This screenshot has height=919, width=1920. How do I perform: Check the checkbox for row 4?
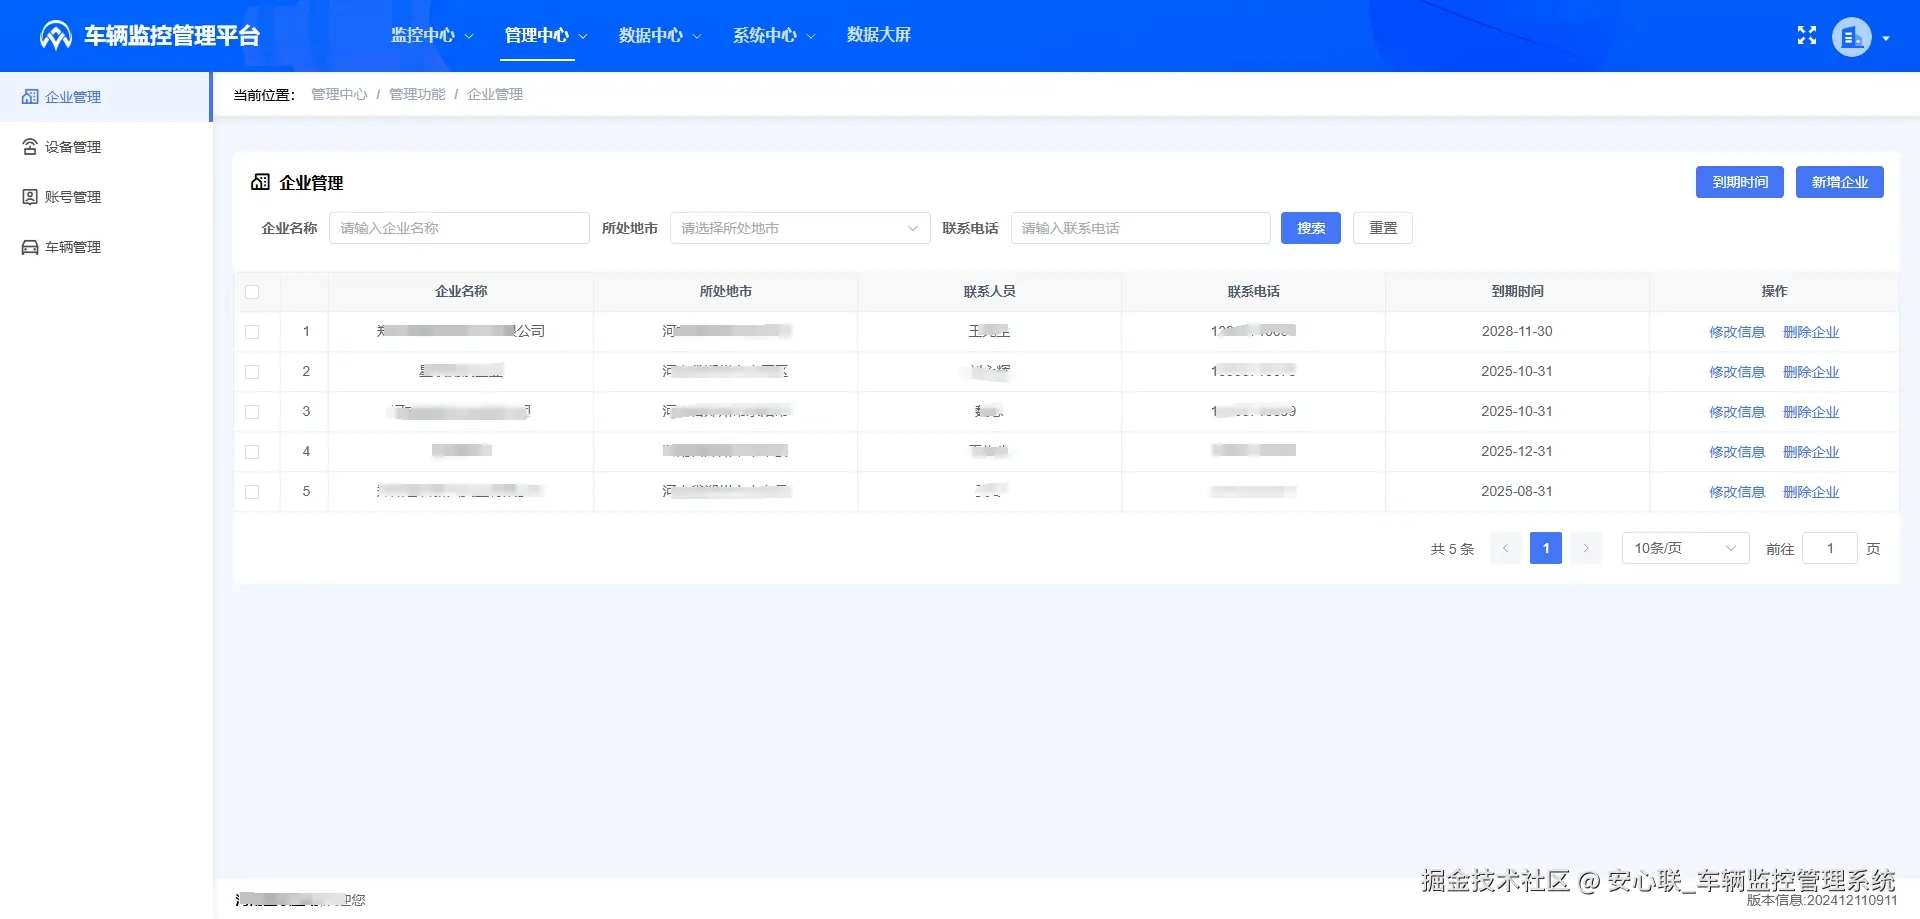[252, 452]
